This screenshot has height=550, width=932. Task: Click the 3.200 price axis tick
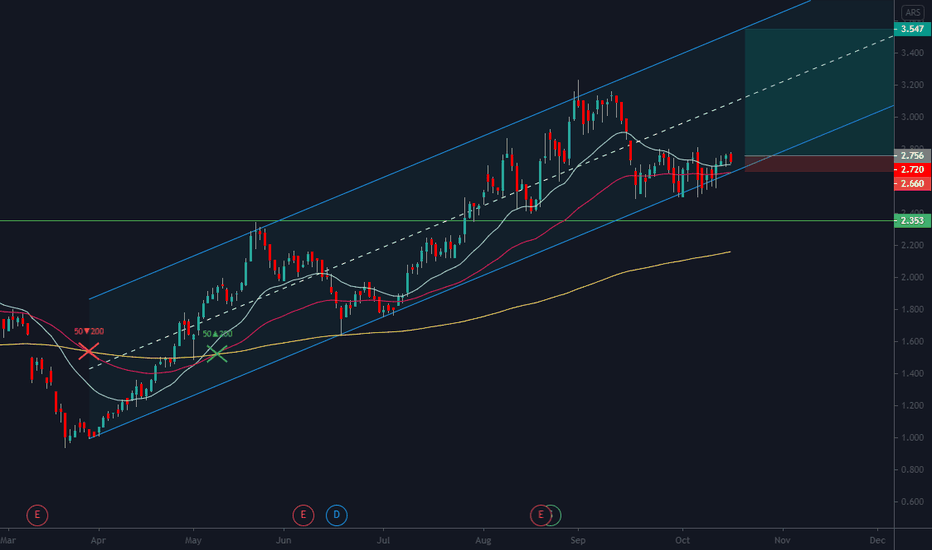[912, 85]
